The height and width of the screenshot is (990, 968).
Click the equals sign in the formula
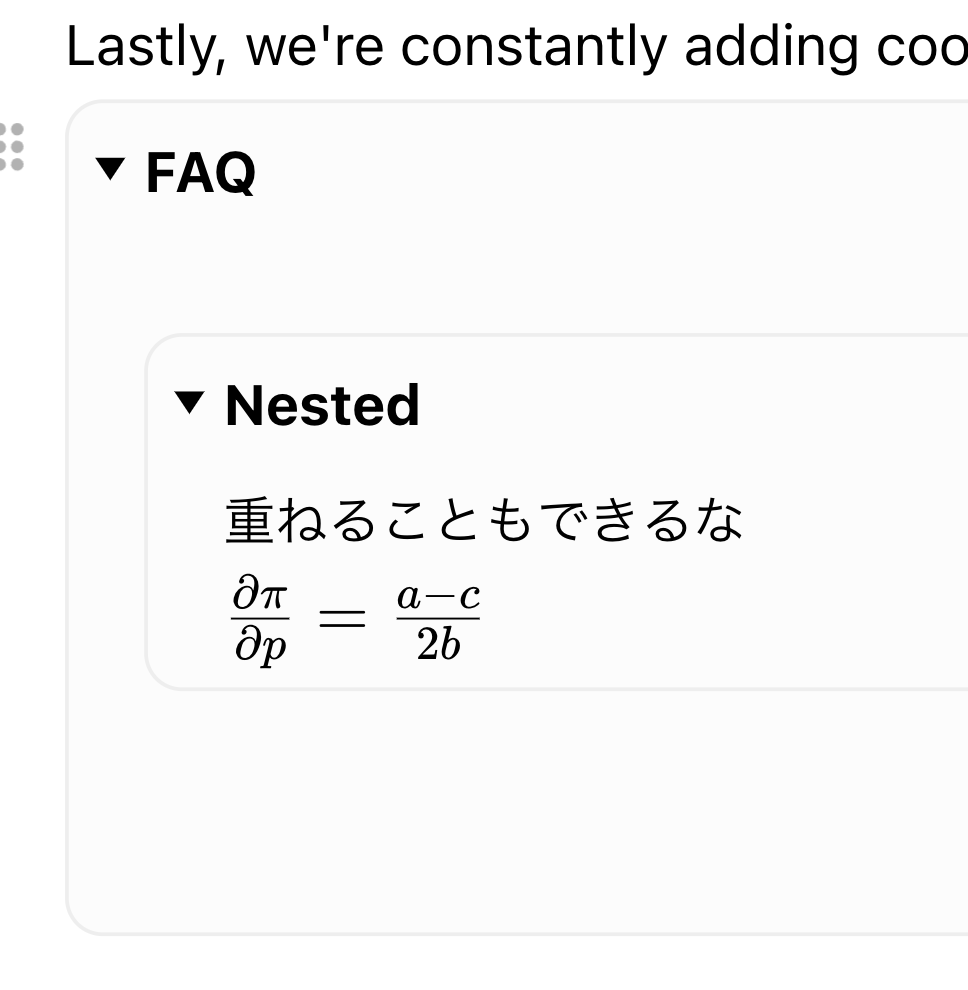click(x=342, y=618)
